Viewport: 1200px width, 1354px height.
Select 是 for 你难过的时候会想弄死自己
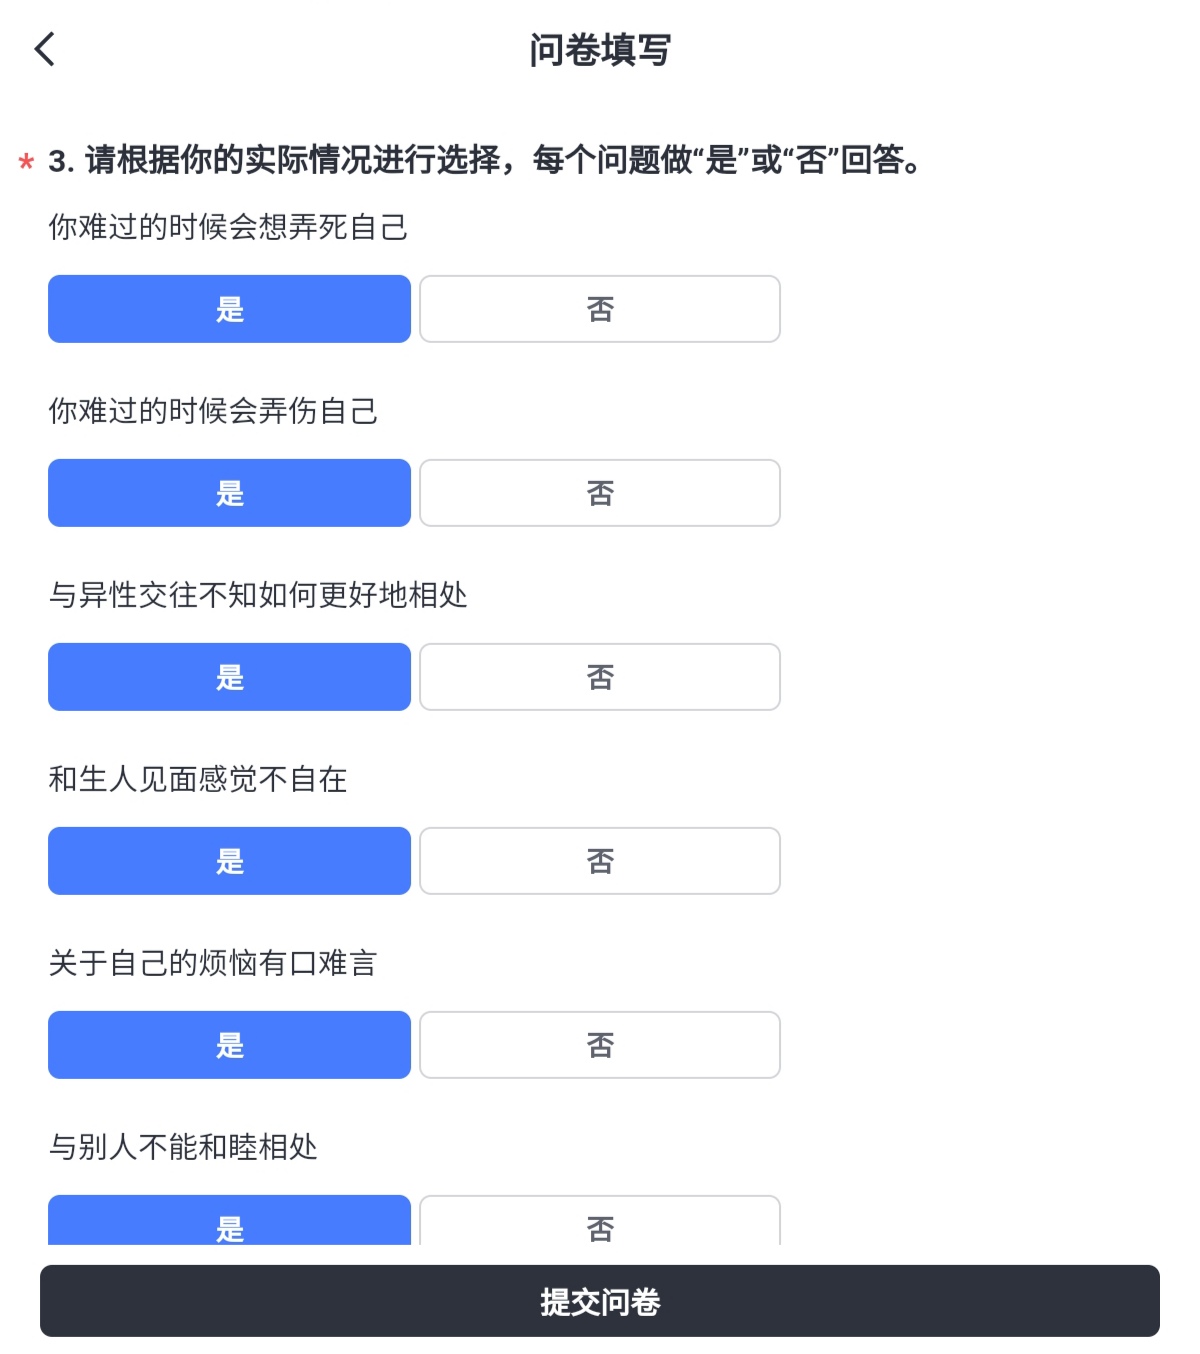click(x=229, y=309)
